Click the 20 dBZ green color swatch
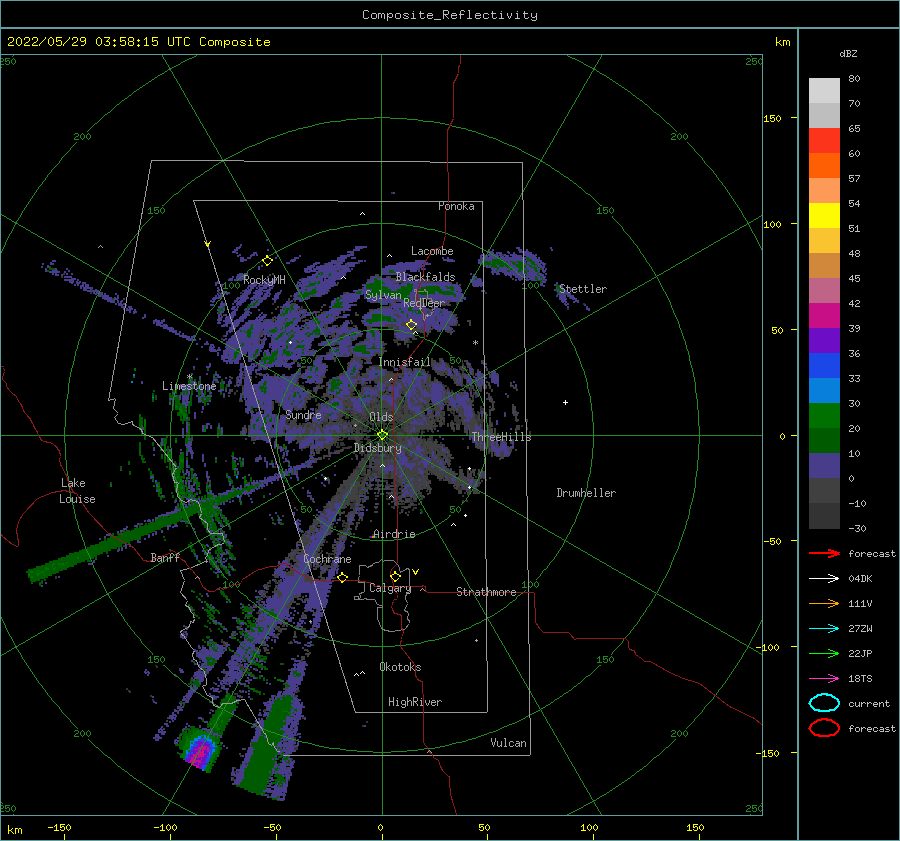900x841 pixels. pos(824,416)
